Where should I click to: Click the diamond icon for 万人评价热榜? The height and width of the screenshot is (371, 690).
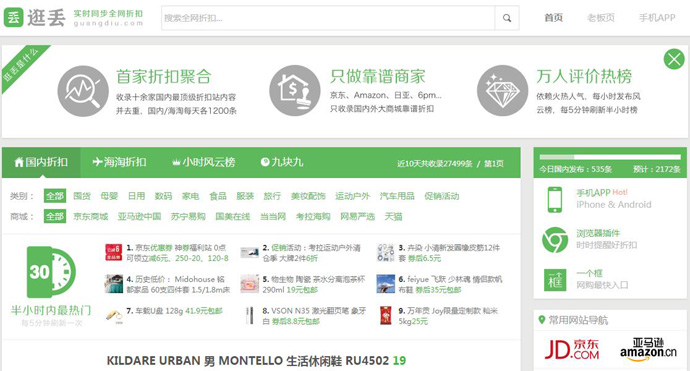(503, 91)
